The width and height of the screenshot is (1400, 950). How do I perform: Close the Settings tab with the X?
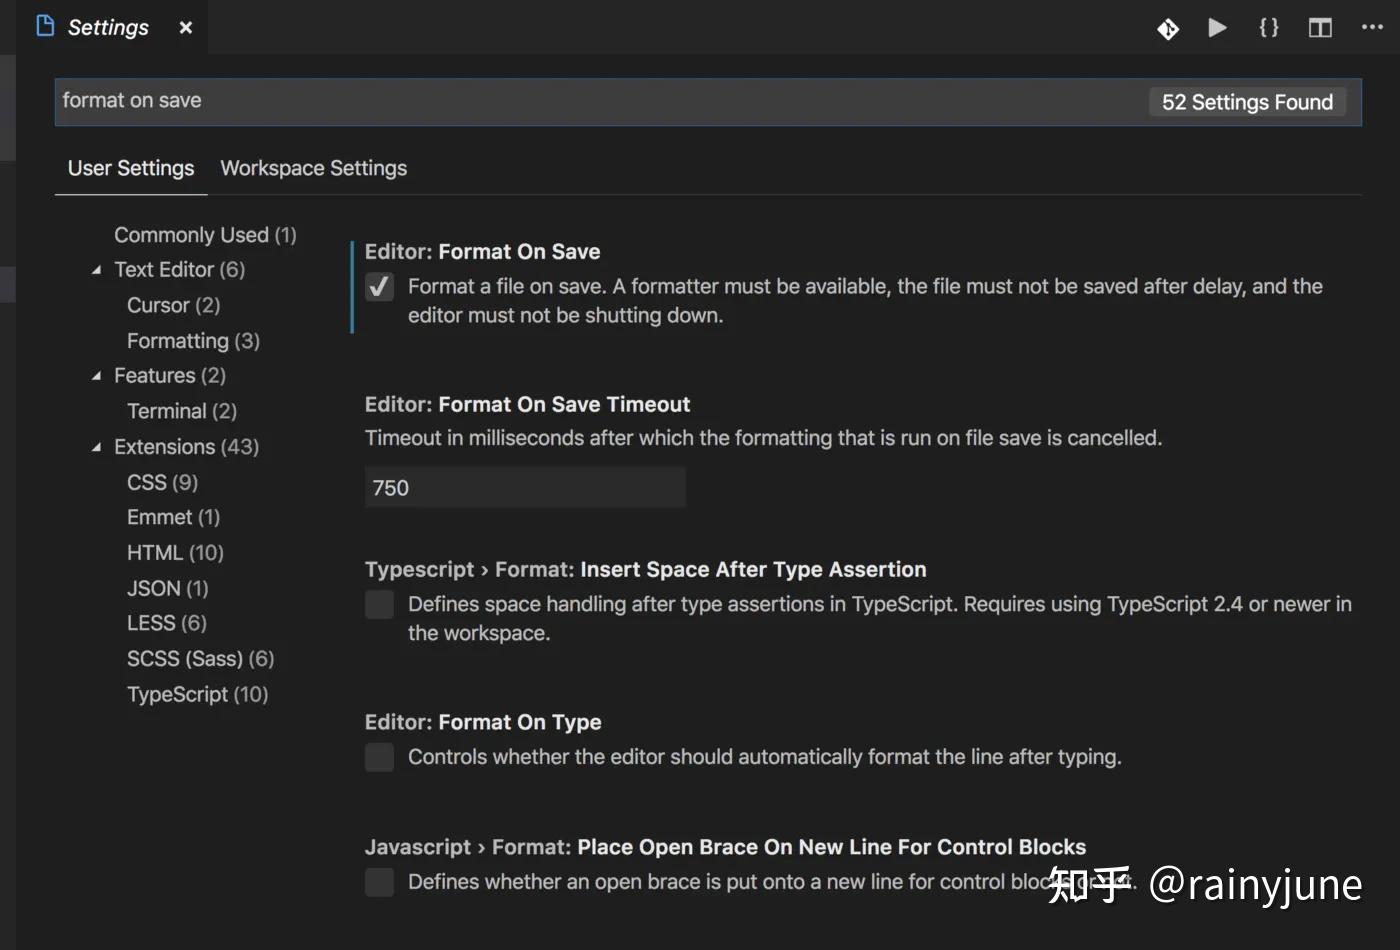tap(185, 28)
